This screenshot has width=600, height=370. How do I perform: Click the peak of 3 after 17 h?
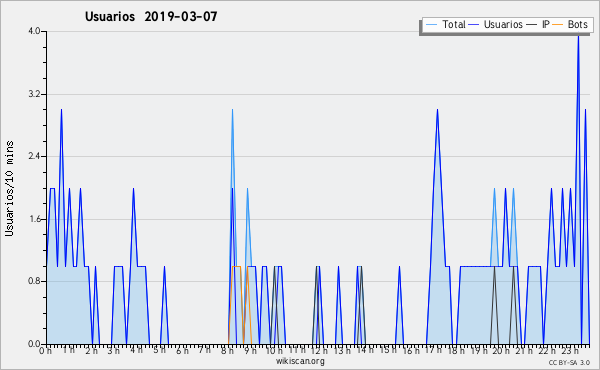click(x=437, y=111)
